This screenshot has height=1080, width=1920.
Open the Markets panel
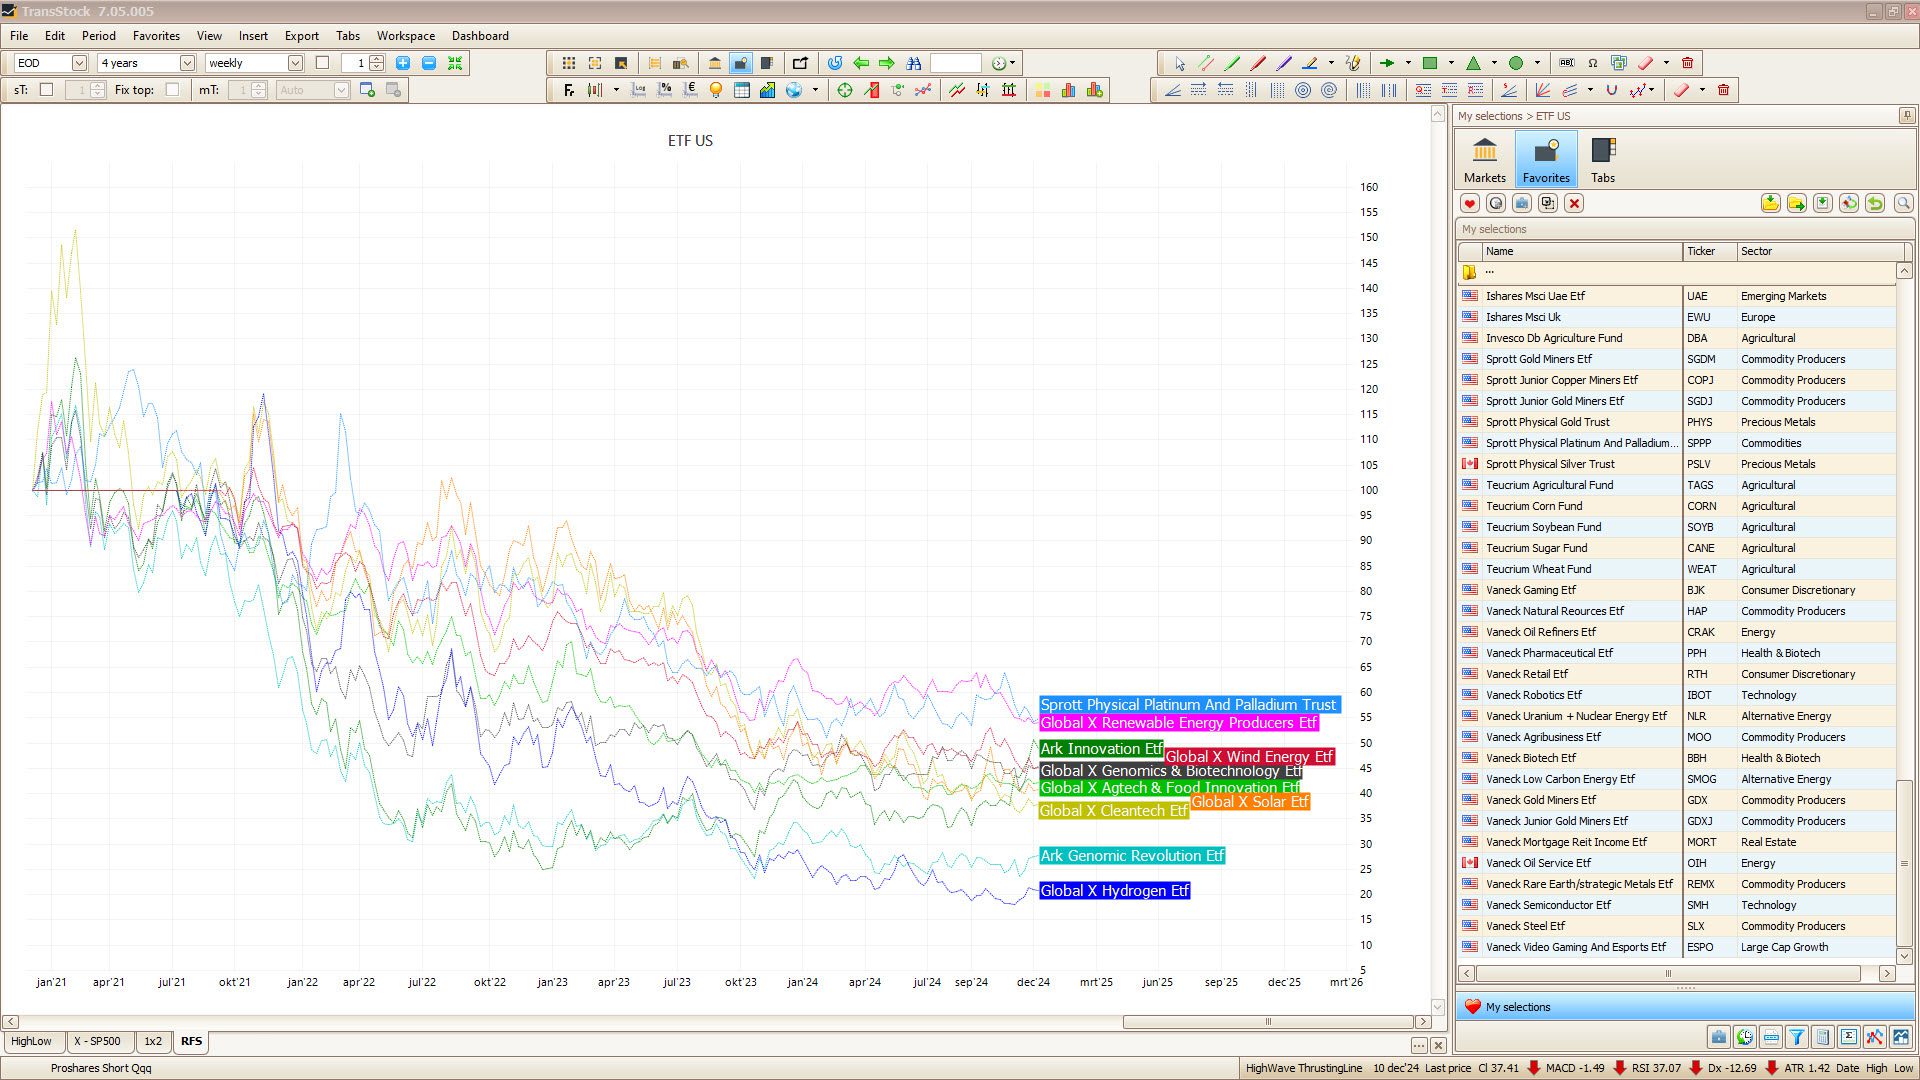click(1484, 160)
